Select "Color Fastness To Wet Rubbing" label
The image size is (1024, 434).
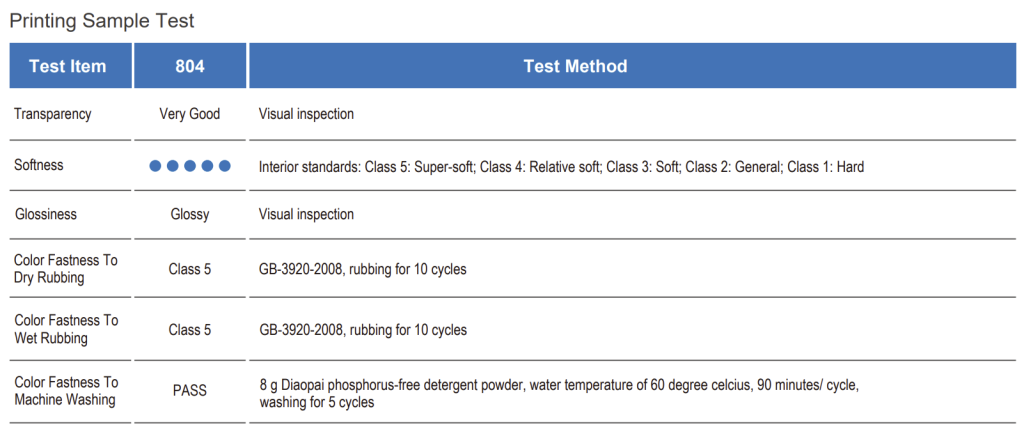65,329
